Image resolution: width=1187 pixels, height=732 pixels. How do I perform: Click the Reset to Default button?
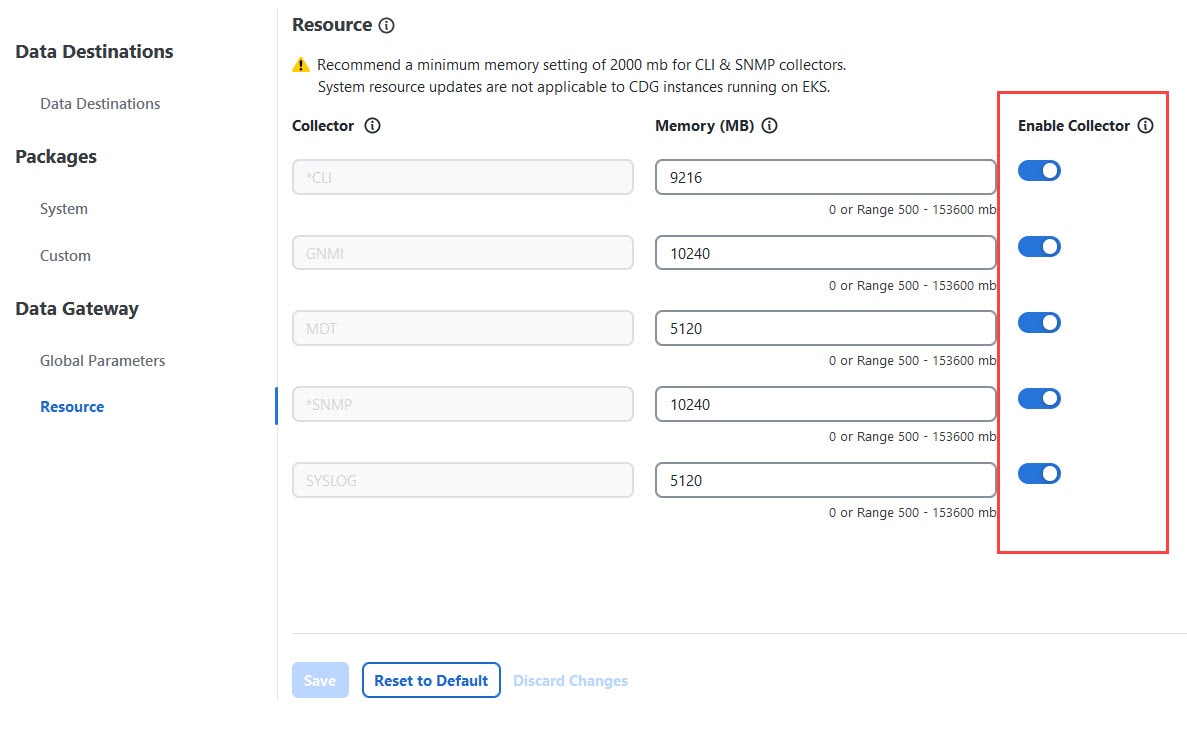(x=431, y=681)
